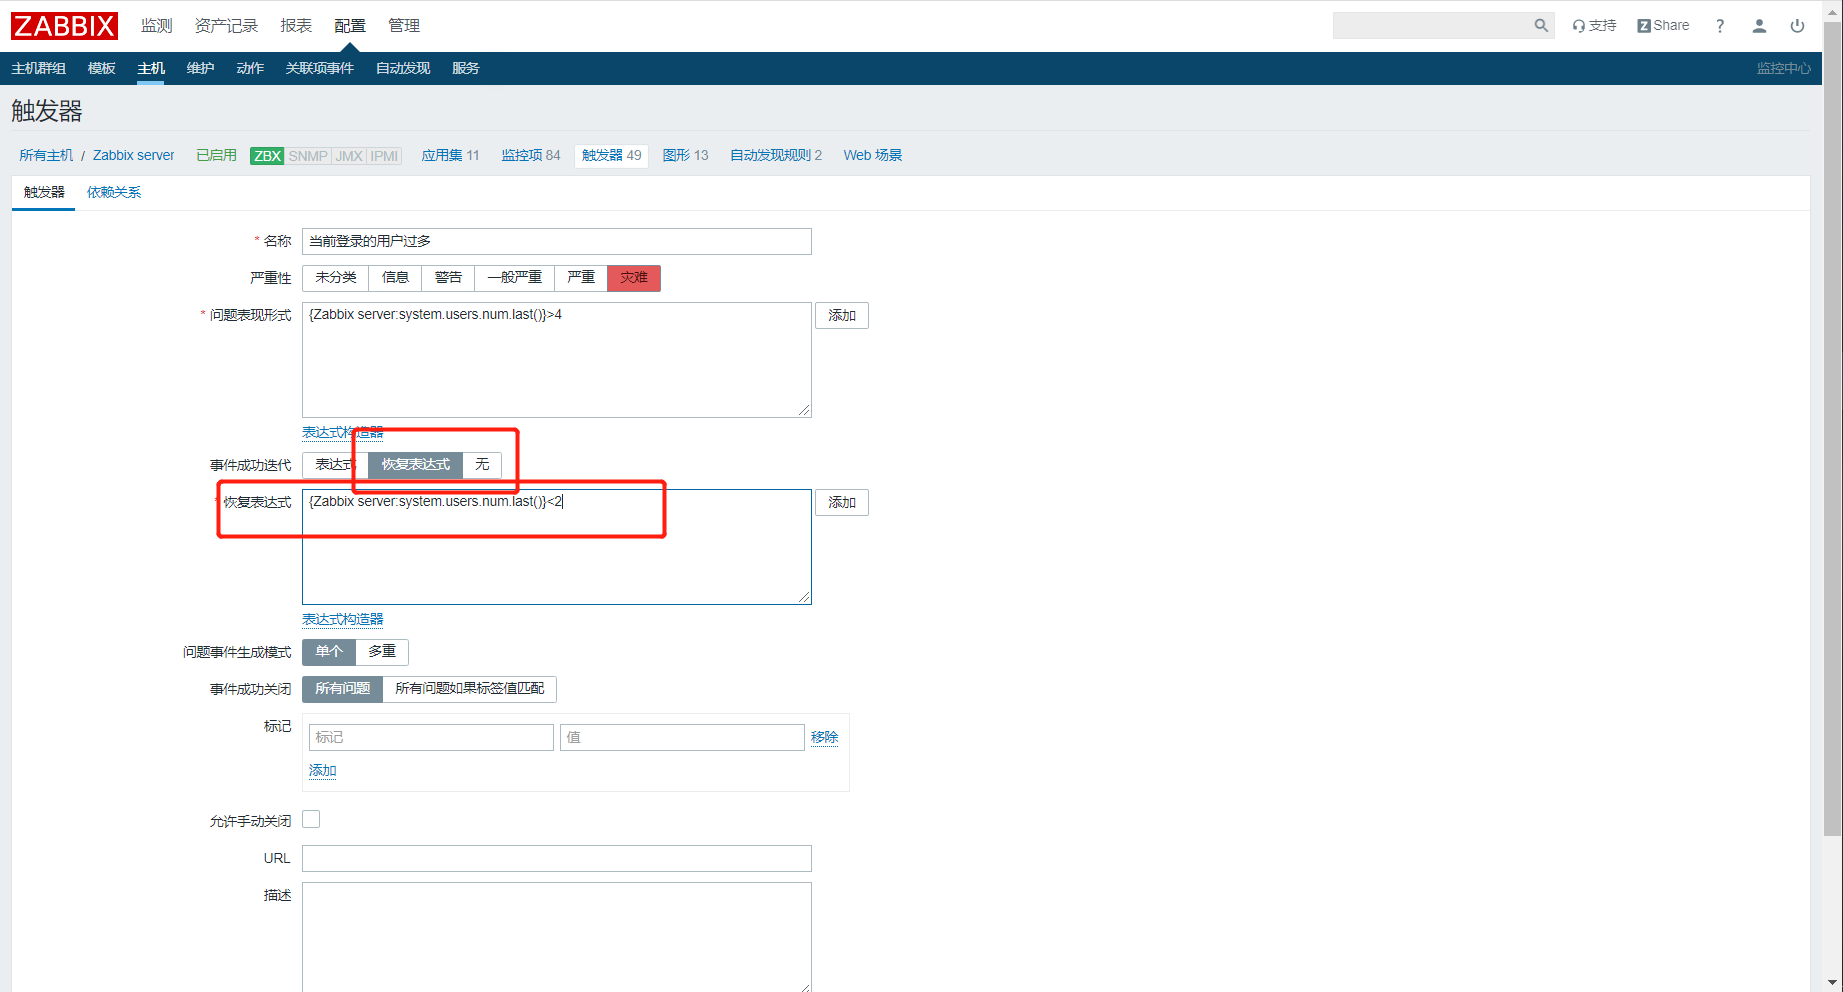Open the user profile icon
Image resolution: width=1843 pixels, height=992 pixels.
coord(1759,26)
